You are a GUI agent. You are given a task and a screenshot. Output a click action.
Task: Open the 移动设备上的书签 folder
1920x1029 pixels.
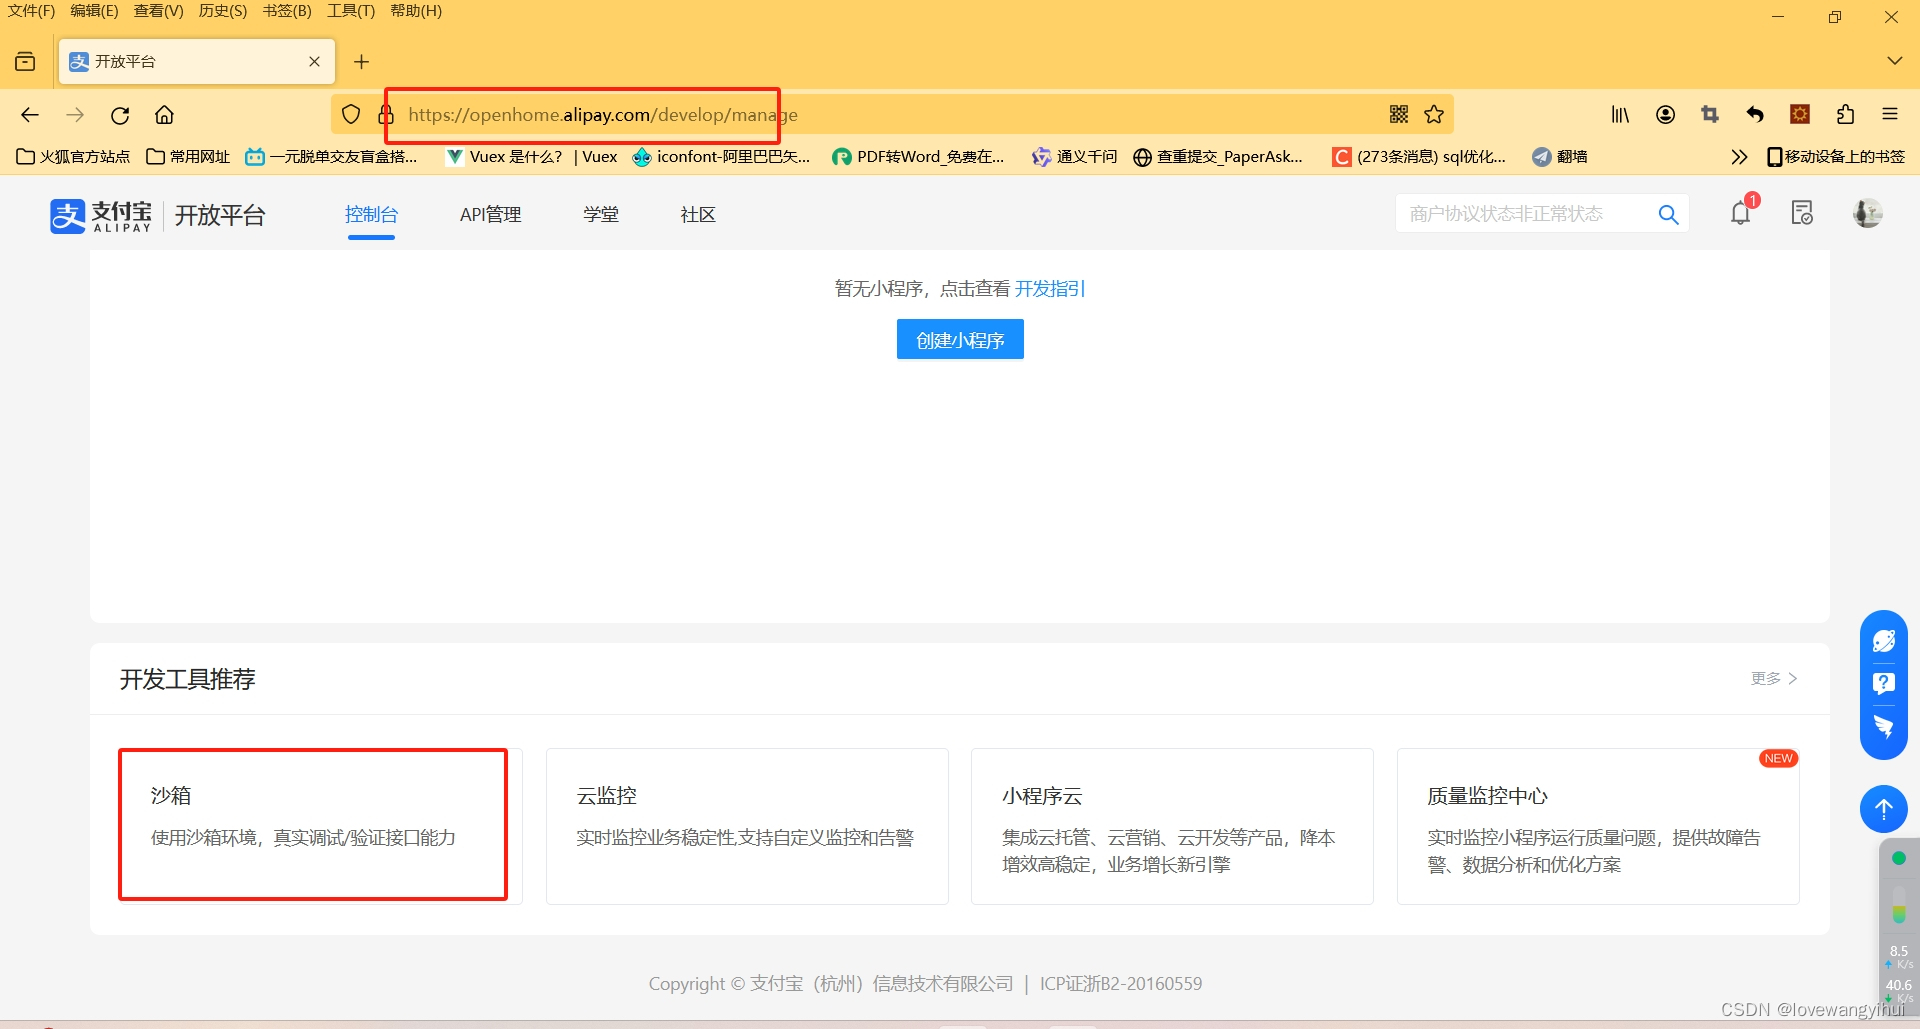point(1836,157)
